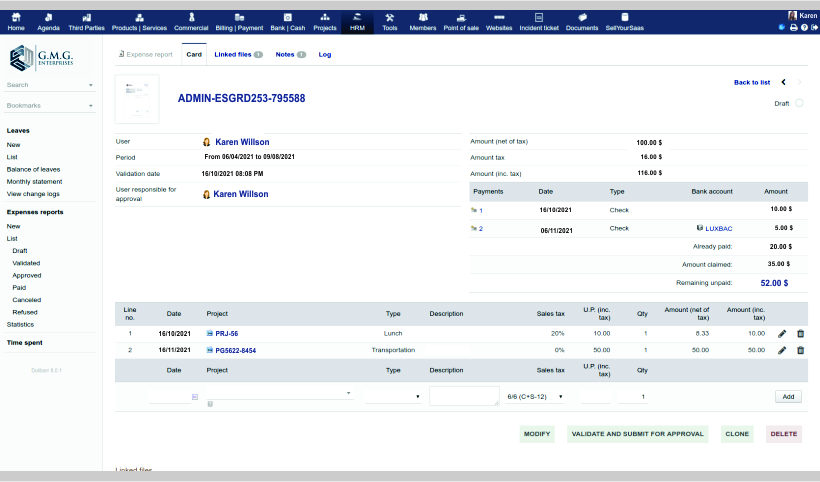Edit line 1 with pencil icon
820x482 pixels.
point(782,333)
